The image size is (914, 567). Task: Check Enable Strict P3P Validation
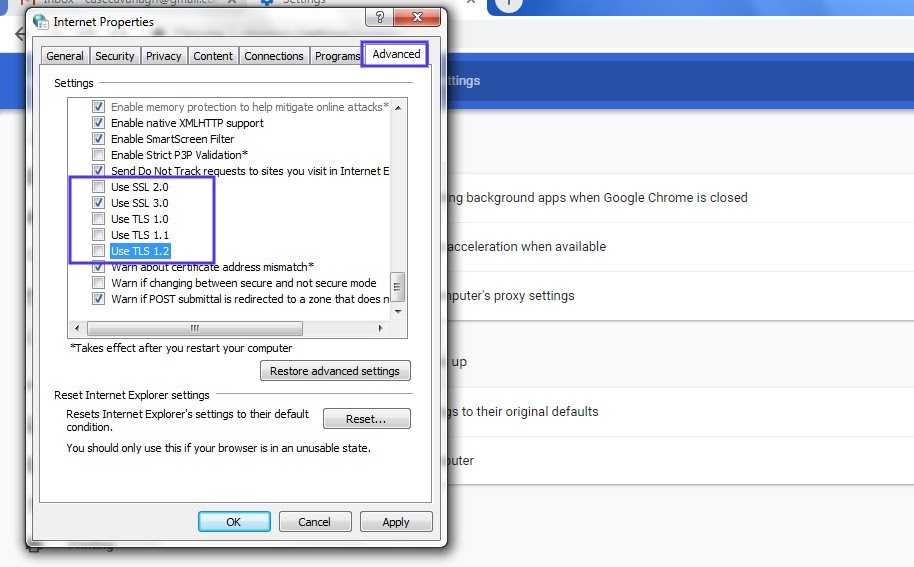(98, 155)
